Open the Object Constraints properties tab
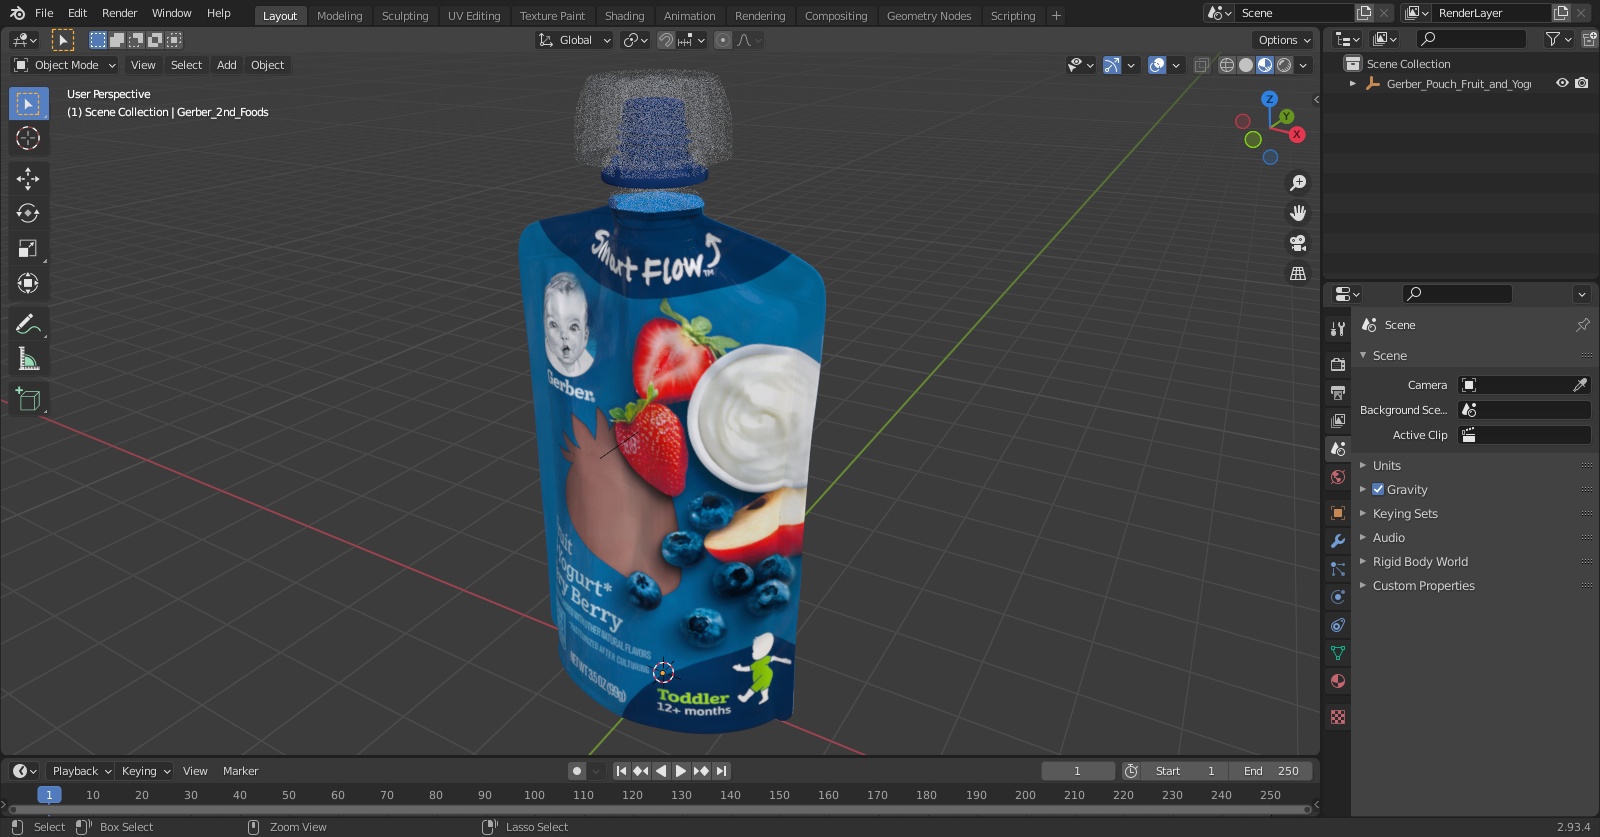 [x=1338, y=625]
